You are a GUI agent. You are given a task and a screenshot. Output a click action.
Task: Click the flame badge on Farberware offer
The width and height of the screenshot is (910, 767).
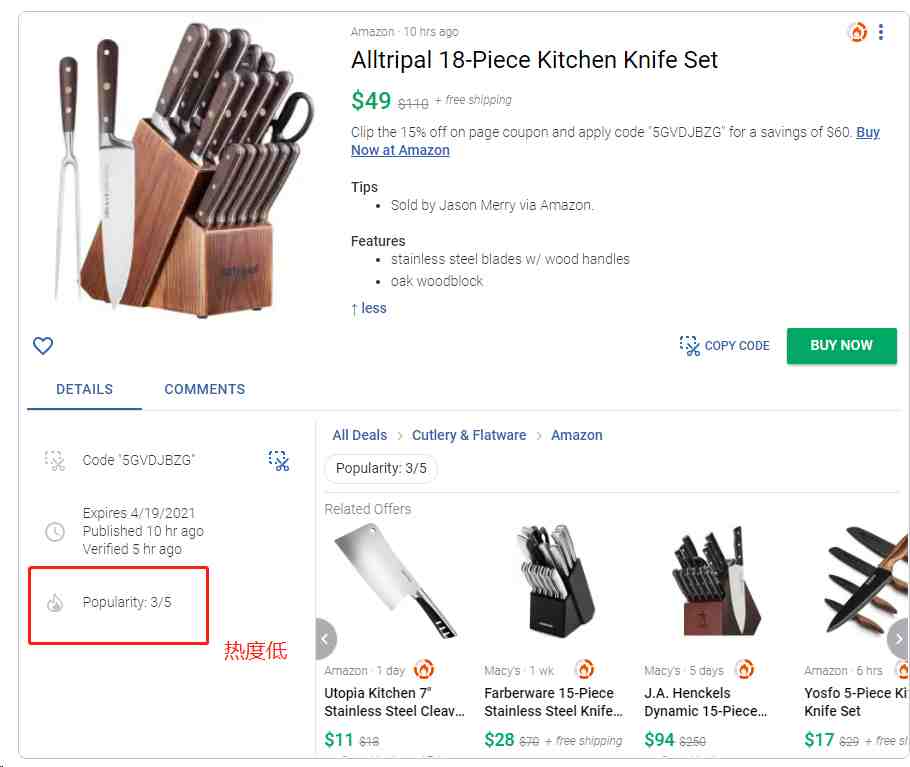584,670
